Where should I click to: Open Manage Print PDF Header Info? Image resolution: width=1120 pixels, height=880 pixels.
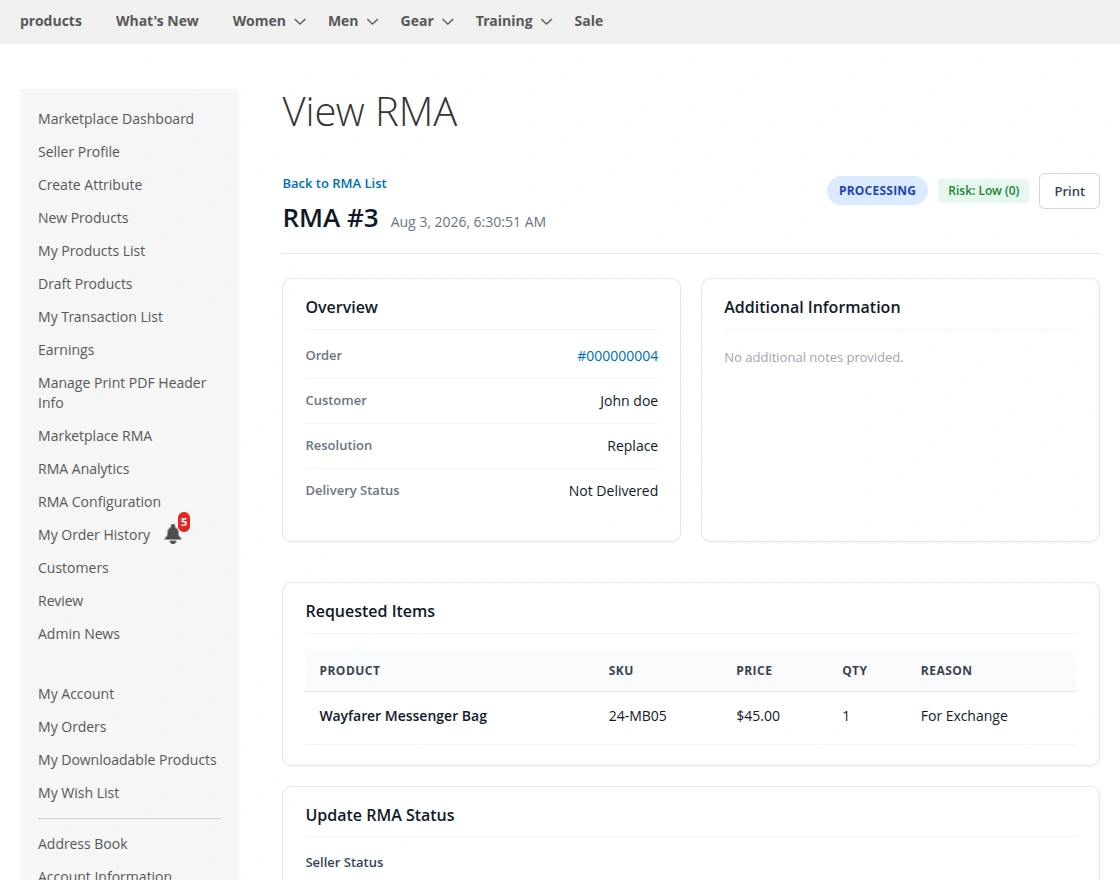point(122,393)
